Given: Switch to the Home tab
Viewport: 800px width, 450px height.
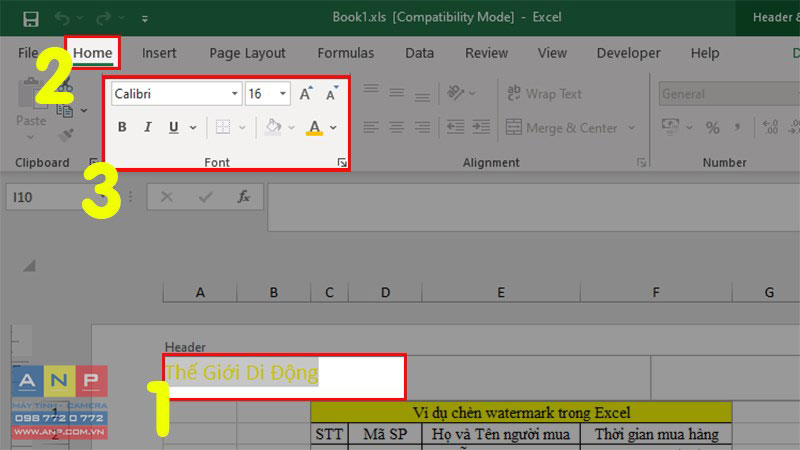Looking at the screenshot, I should click(x=92, y=53).
